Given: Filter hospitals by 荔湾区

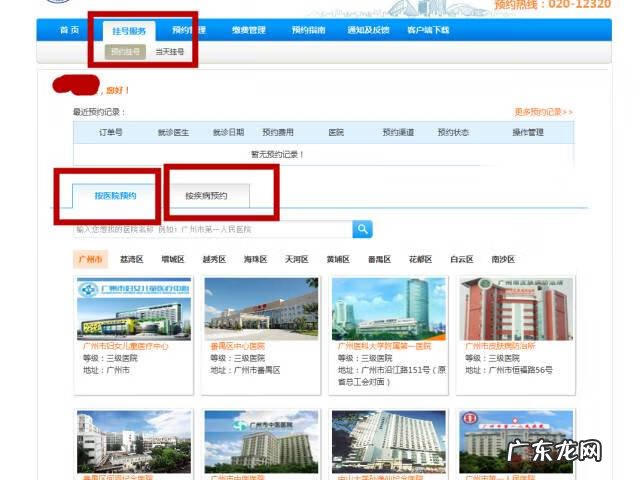Looking at the screenshot, I should click(x=132, y=259).
